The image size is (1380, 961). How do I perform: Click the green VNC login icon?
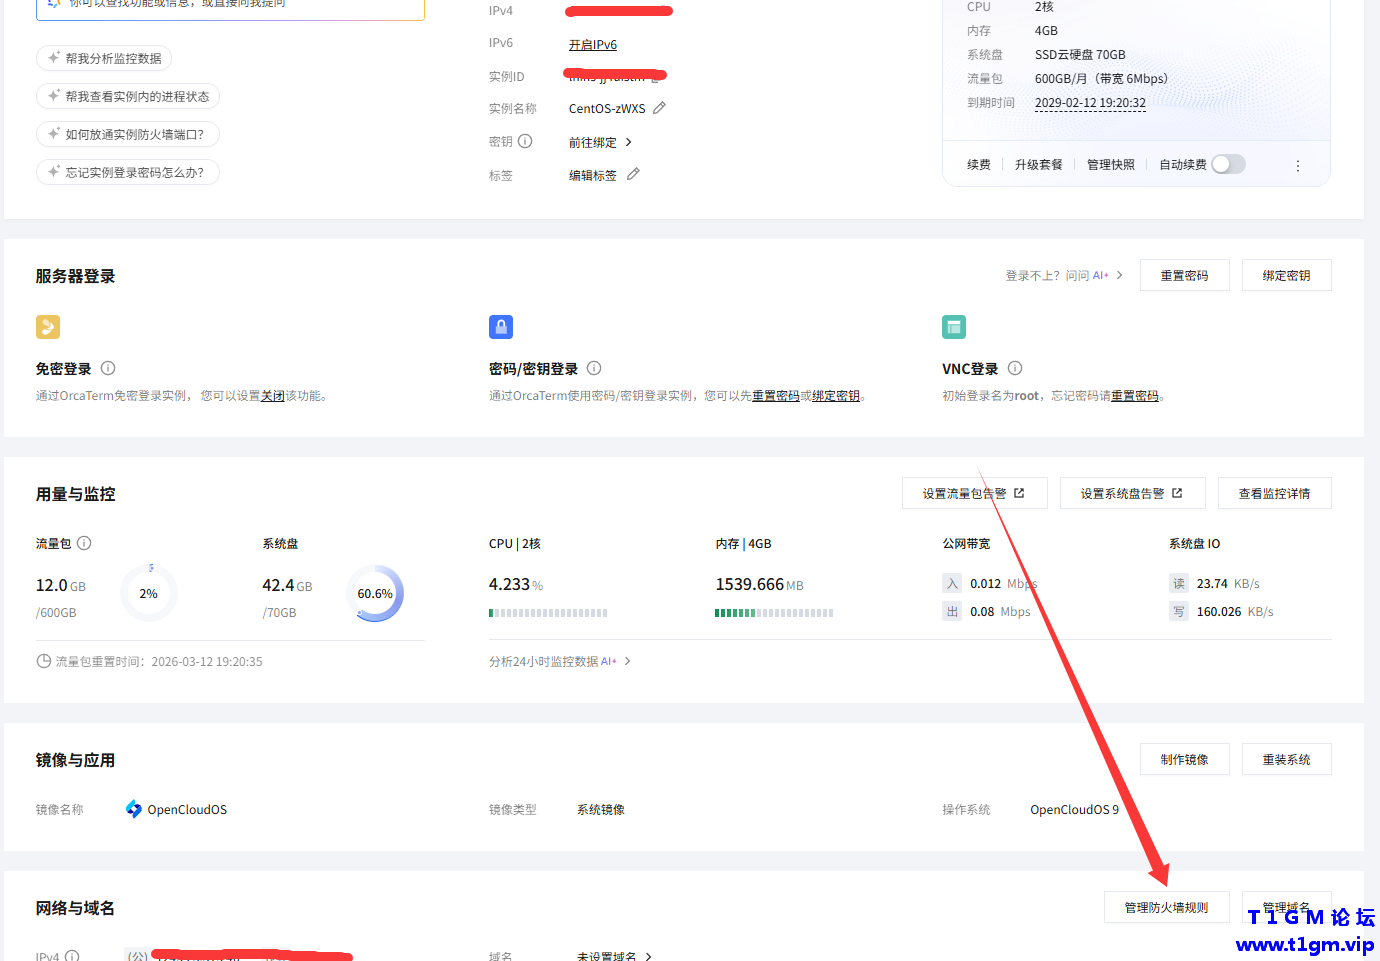click(954, 327)
